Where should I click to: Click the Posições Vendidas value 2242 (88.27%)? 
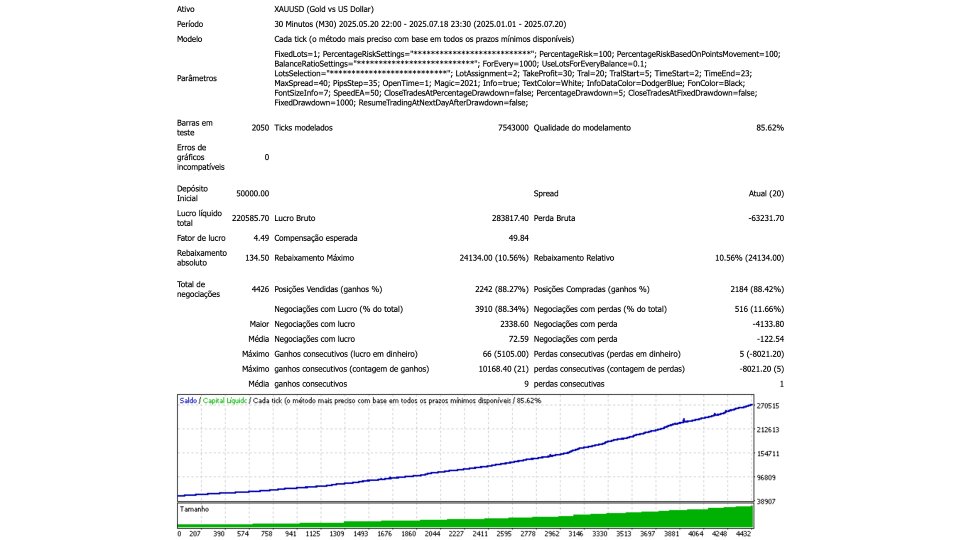(x=490, y=289)
